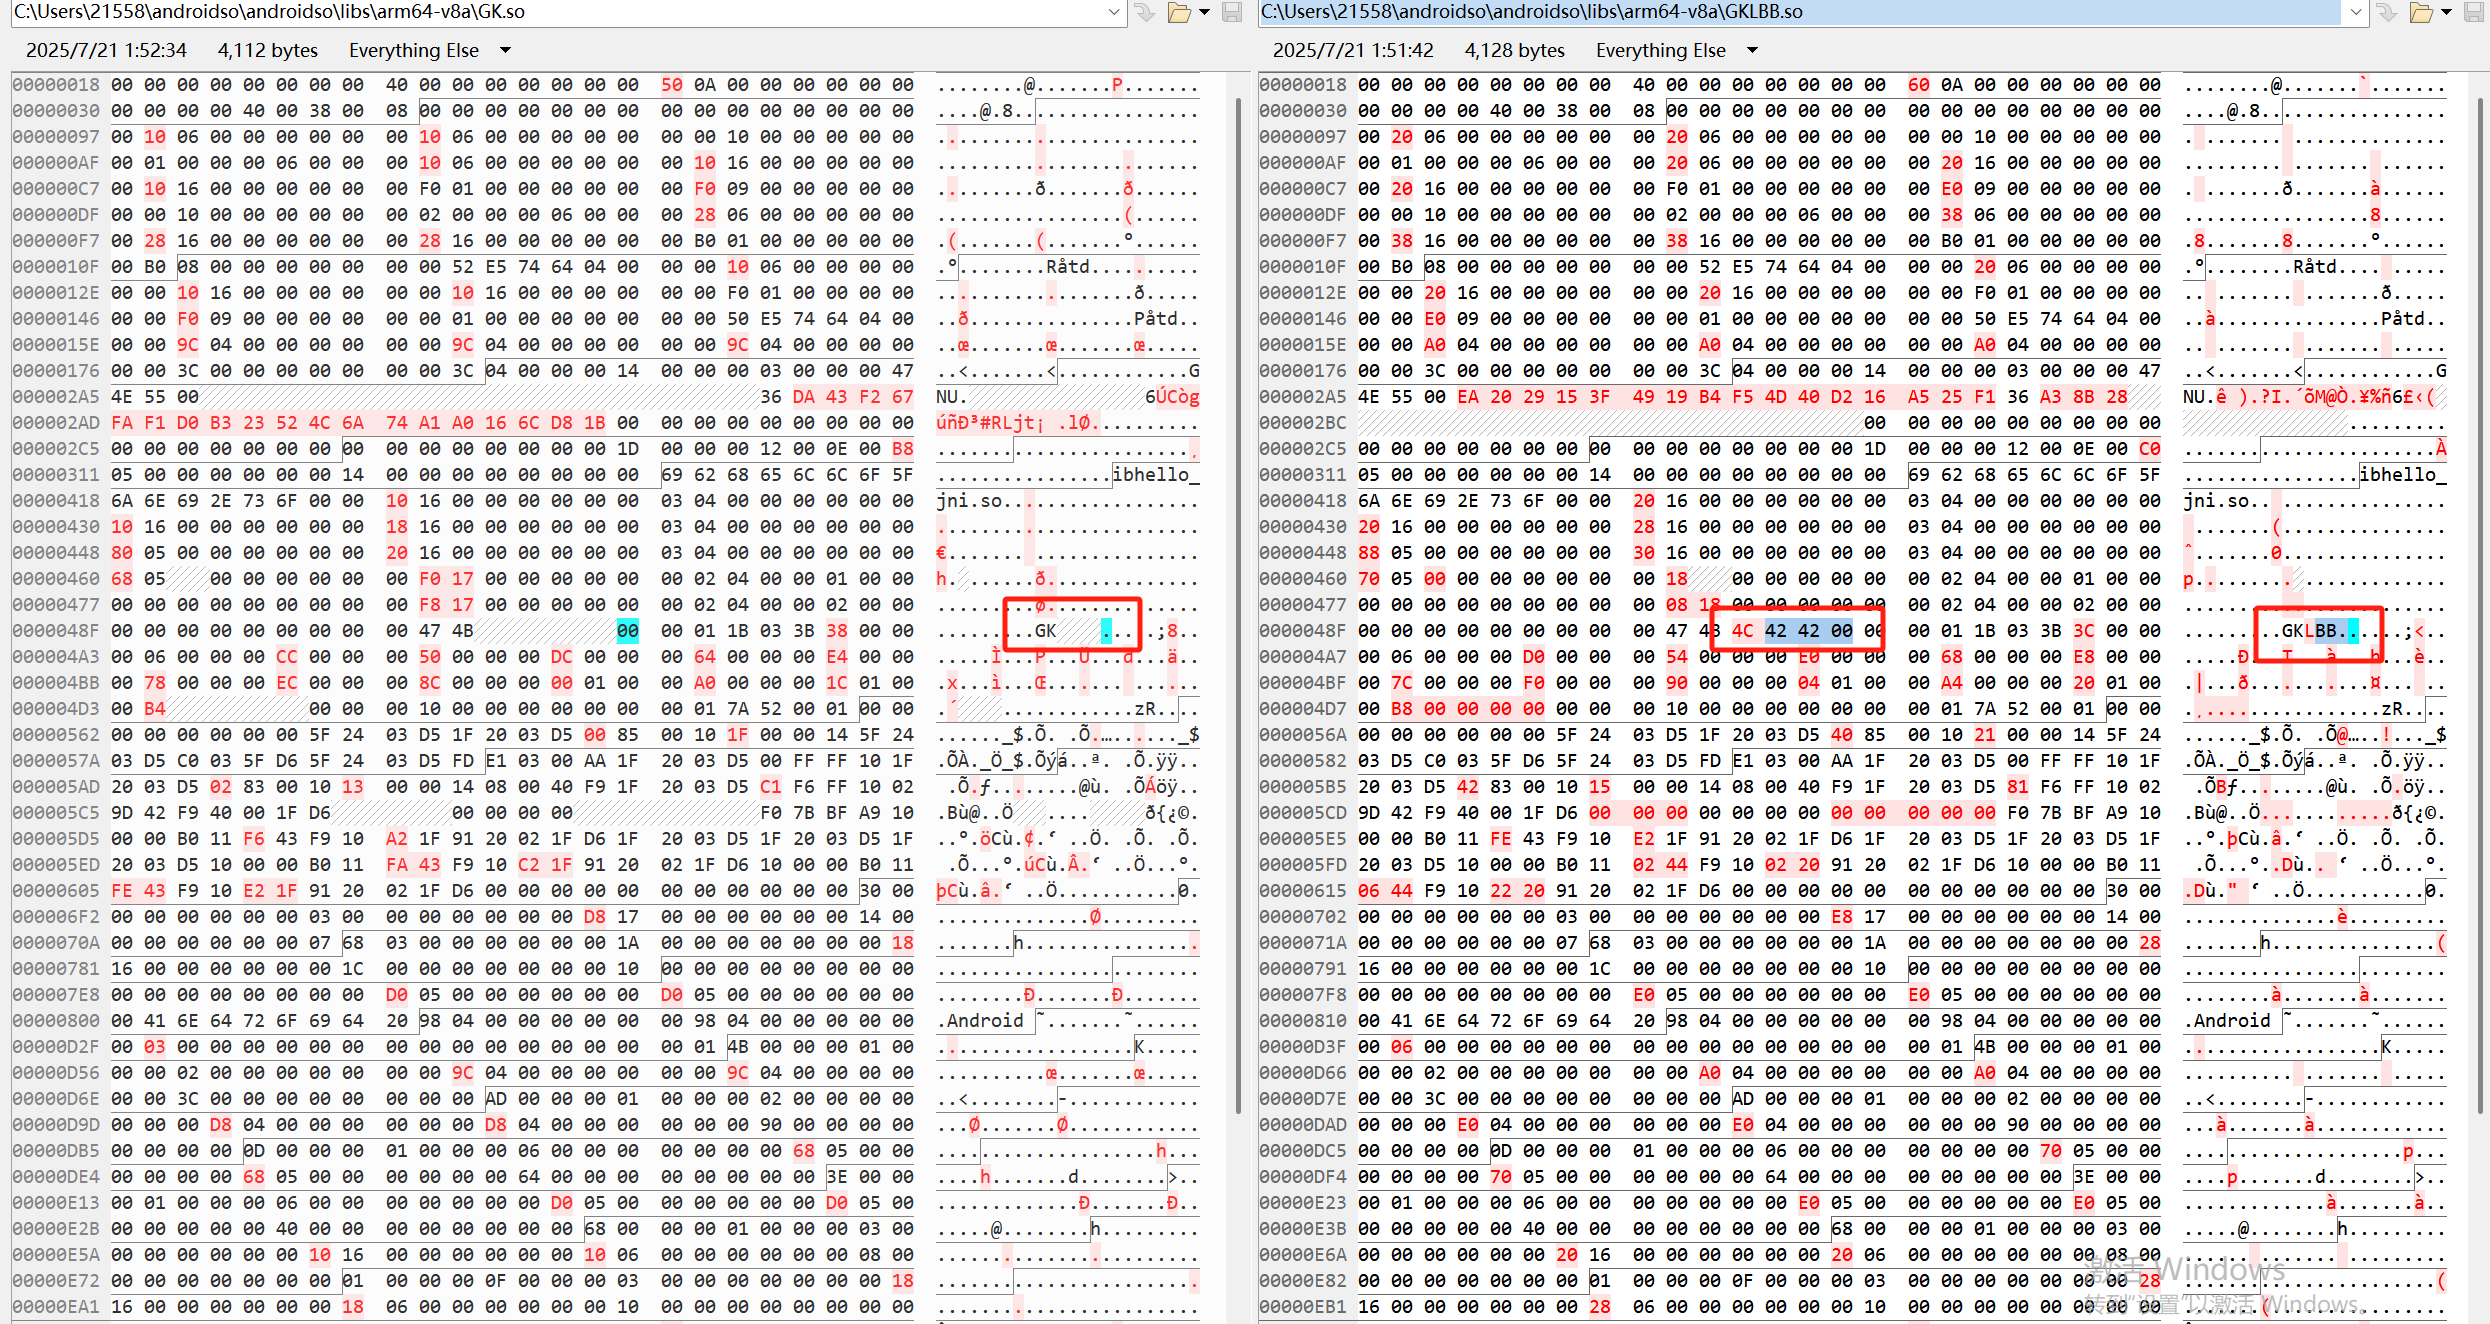Select the cyan highlighted 00 byte in left pane
This screenshot has width=2490, height=1324.
tap(627, 631)
